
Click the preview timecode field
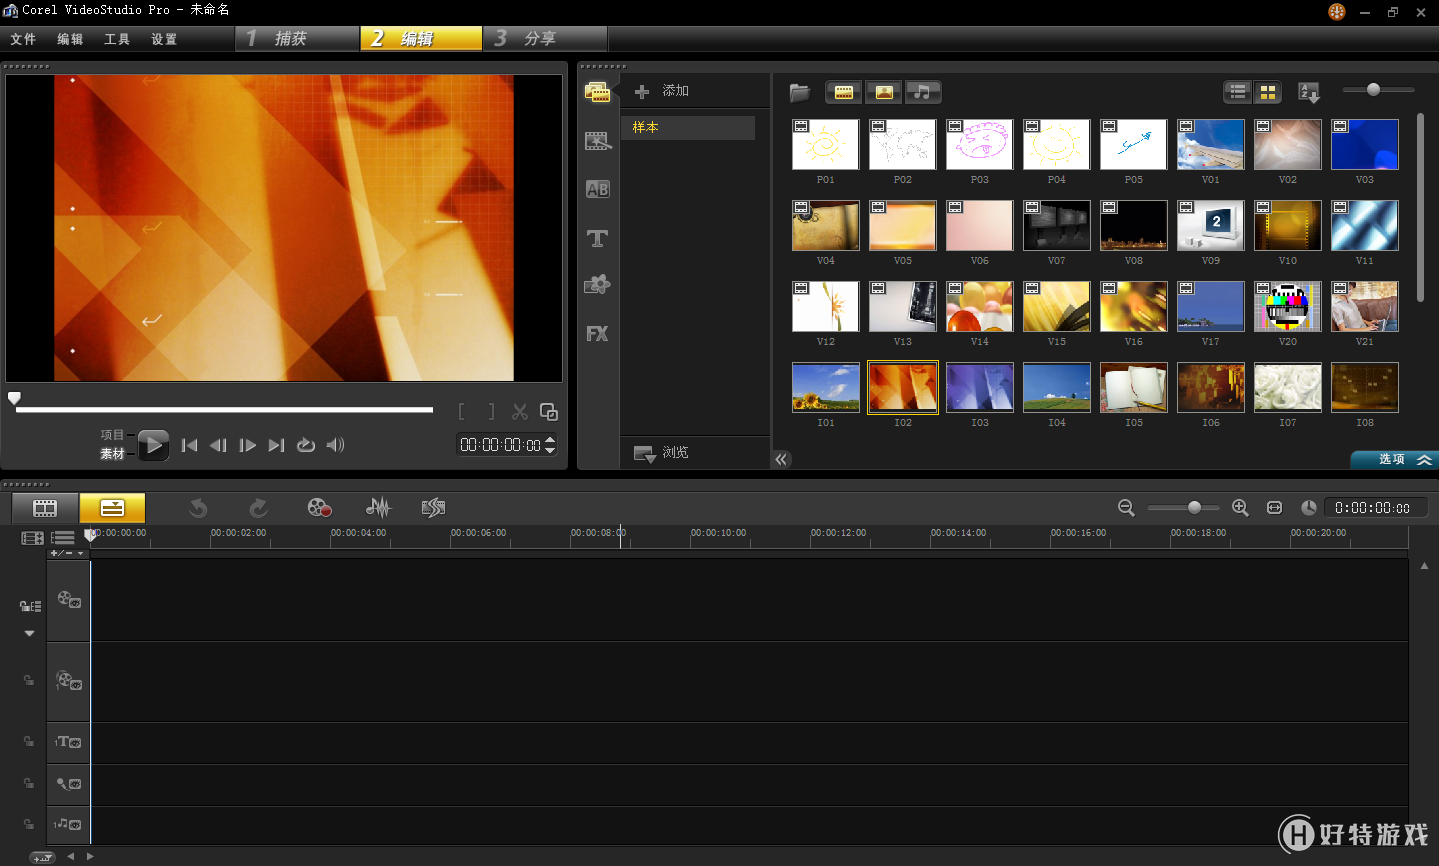click(500, 445)
